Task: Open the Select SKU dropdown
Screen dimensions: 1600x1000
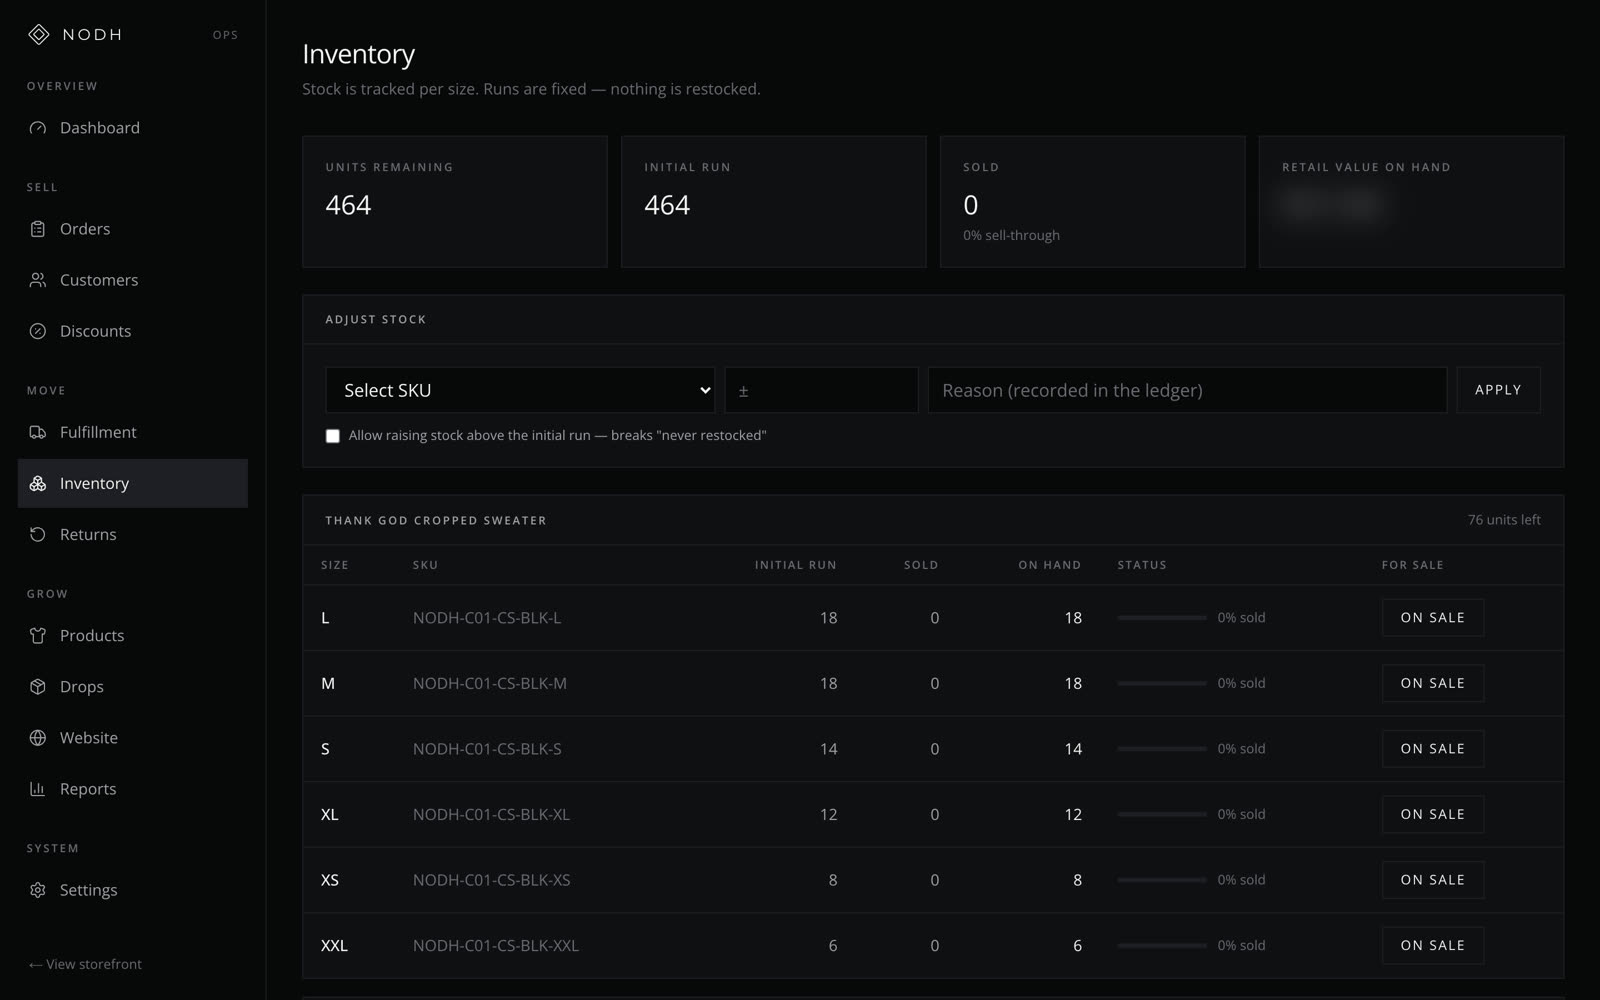Action: [x=520, y=390]
